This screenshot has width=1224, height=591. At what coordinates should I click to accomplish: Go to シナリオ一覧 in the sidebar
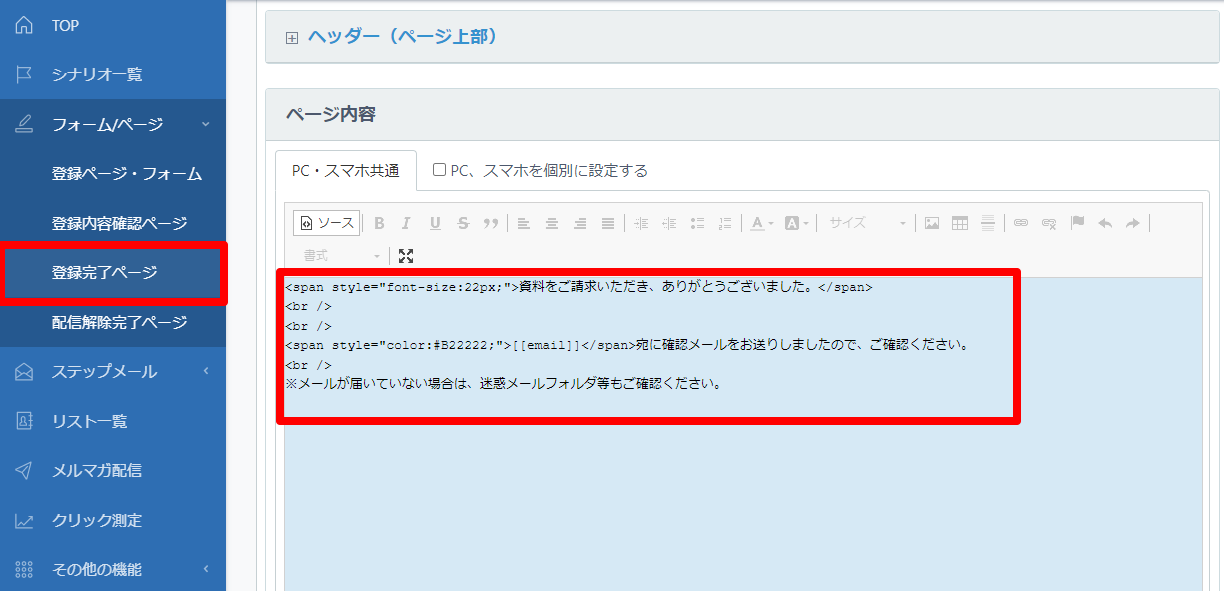click(x=97, y=75)
